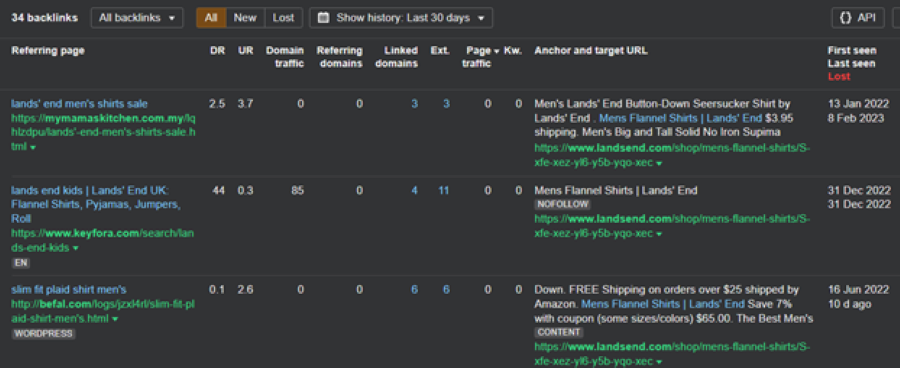Click the NOFOLLOW badge
The height and width of the screenshot is (368, 900).
[562, 204]
